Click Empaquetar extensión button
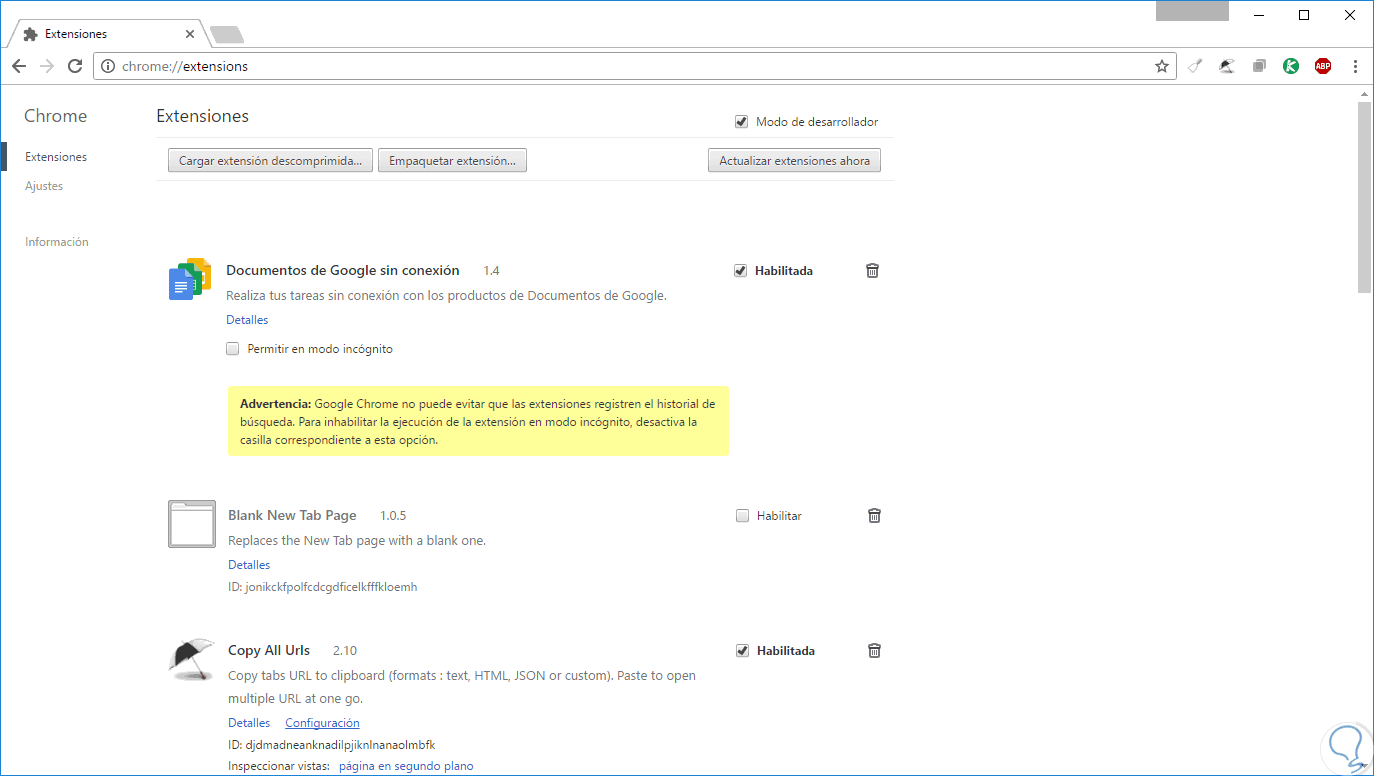This screenshot has height=776, width=1374. point(452,160)
